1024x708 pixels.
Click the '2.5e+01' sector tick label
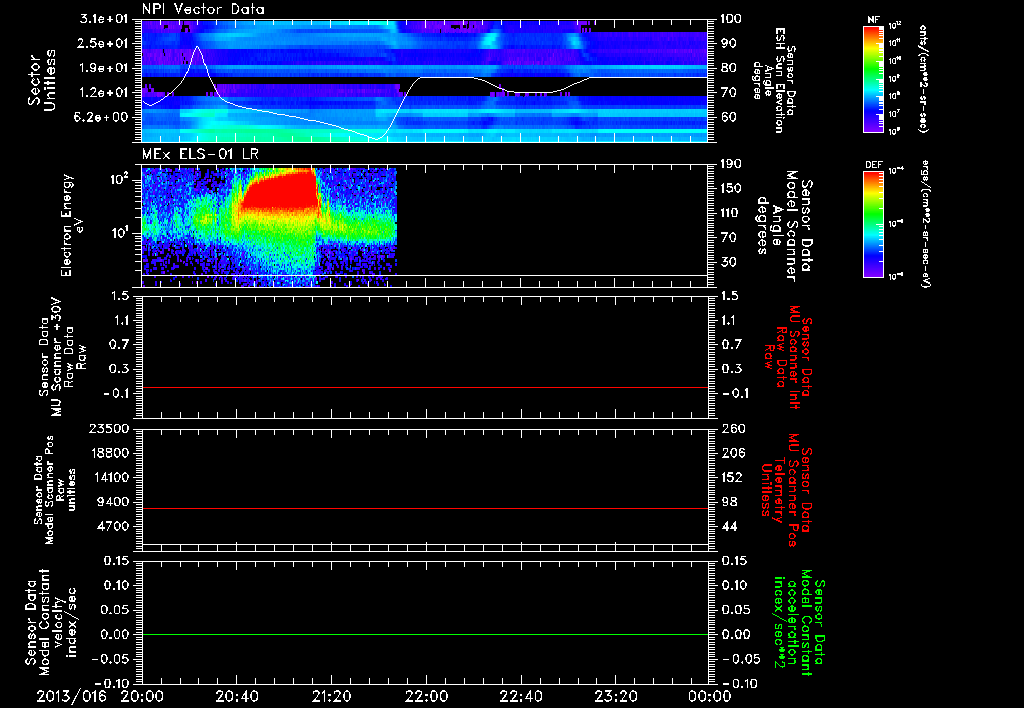[x=104, y=43]
